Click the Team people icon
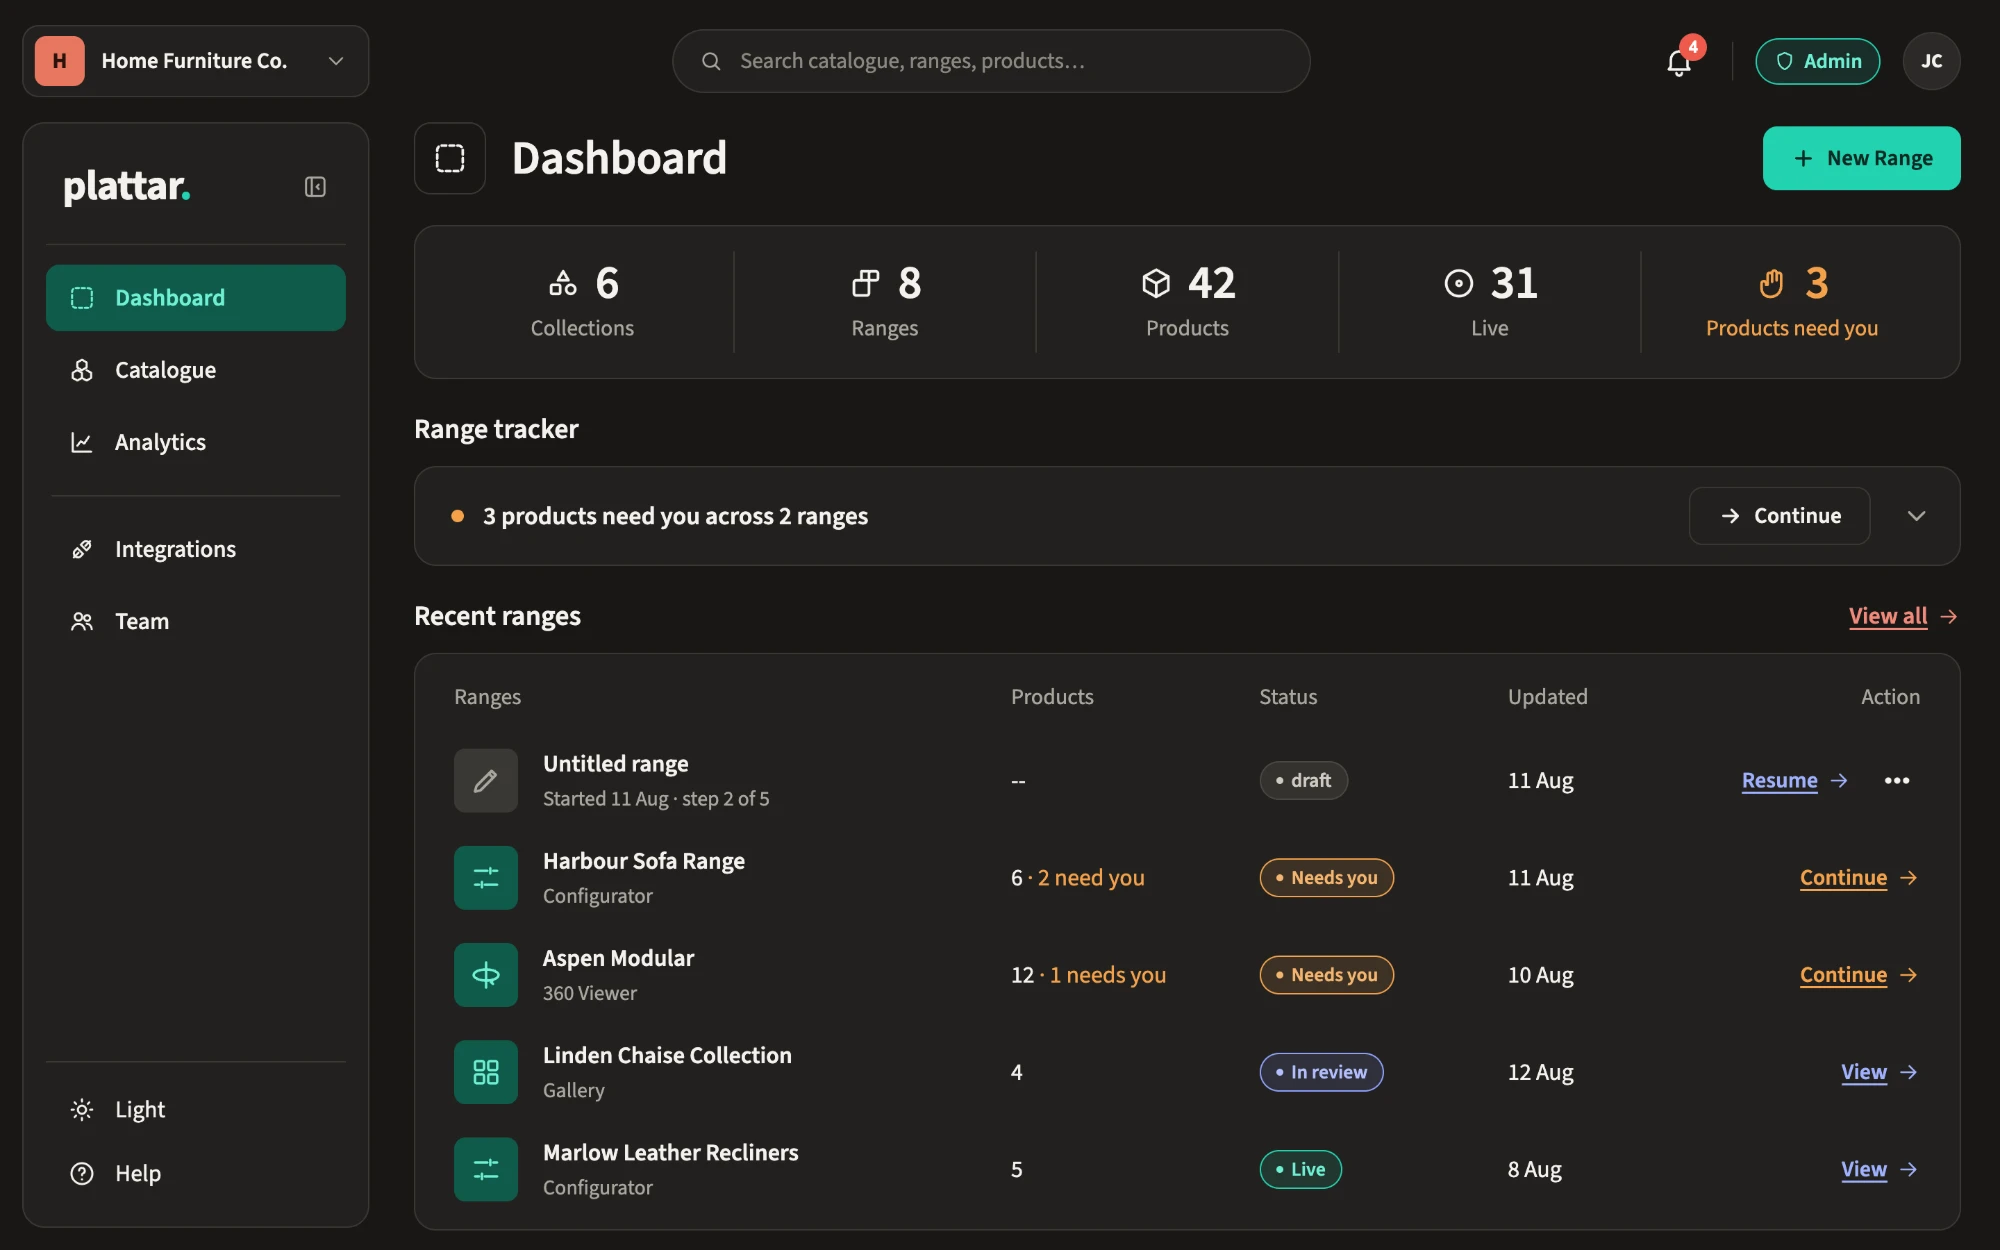The image size is (2000, 1250). (82, 621)
